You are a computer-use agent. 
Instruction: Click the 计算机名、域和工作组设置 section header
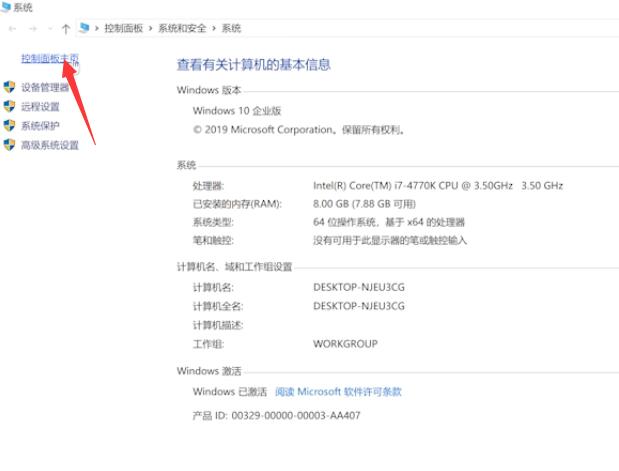(234, 267)
